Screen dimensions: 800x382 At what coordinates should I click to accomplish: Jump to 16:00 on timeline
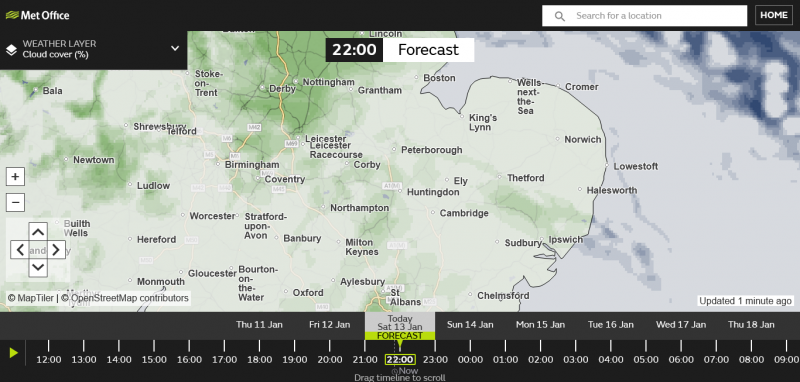pyautogui.click(x=189, y=360)
